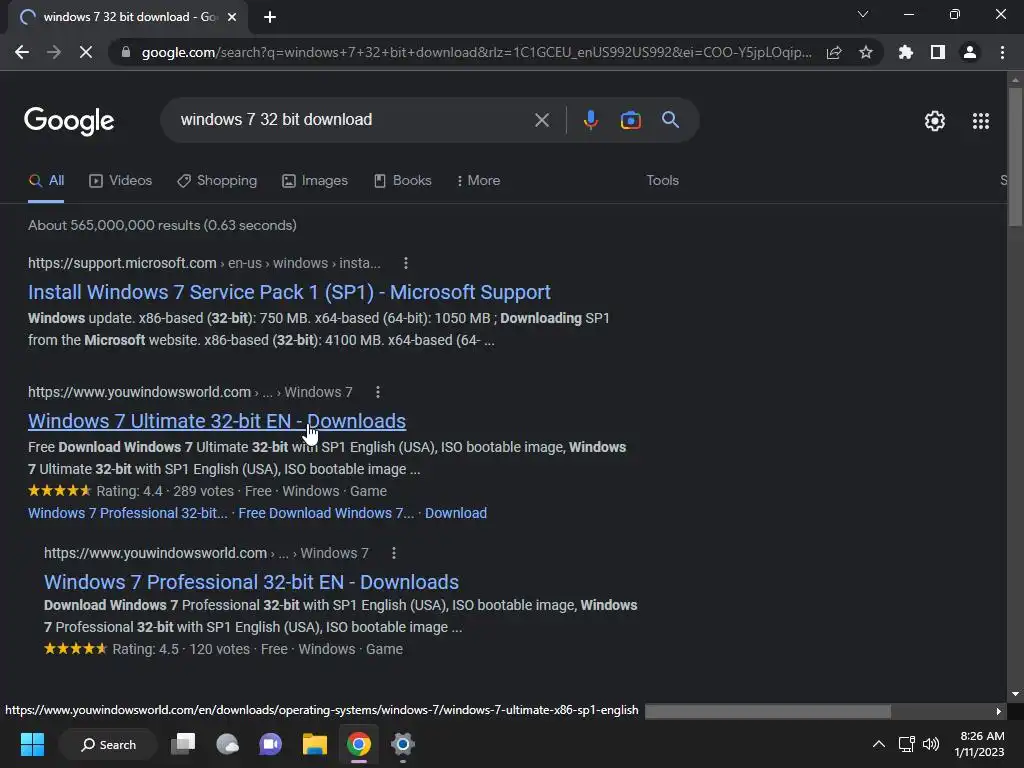This screenshot has width=1024, height=768.
Task: Open the Settings app from the taskbar
Action: pos(402,744)
